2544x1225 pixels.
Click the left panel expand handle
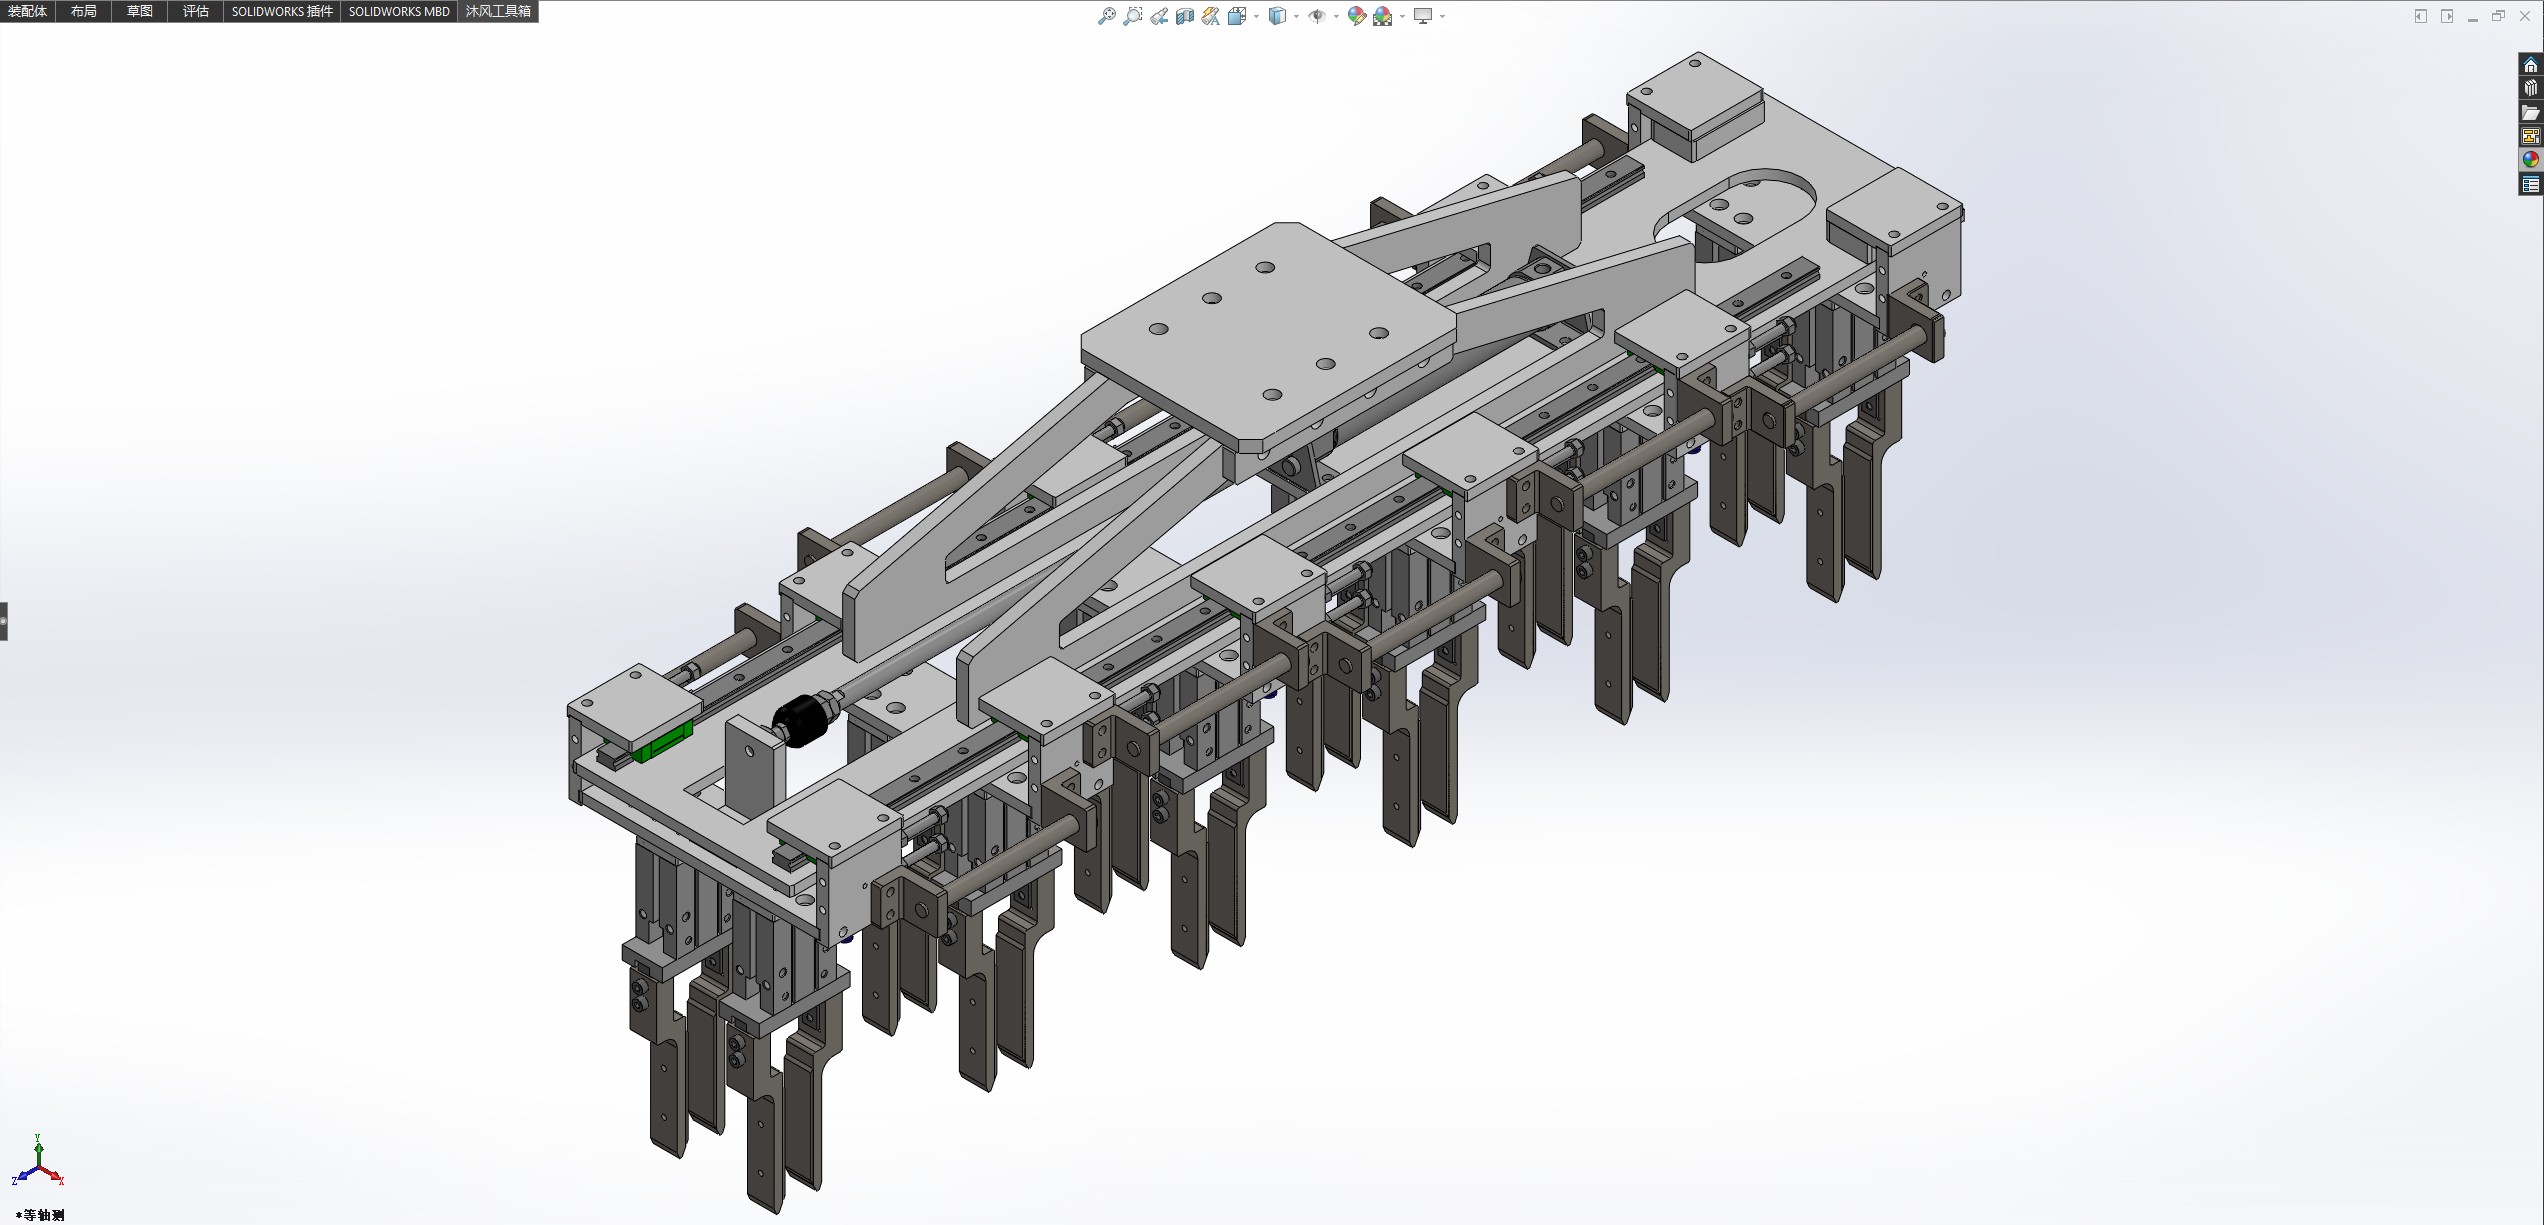4,621
